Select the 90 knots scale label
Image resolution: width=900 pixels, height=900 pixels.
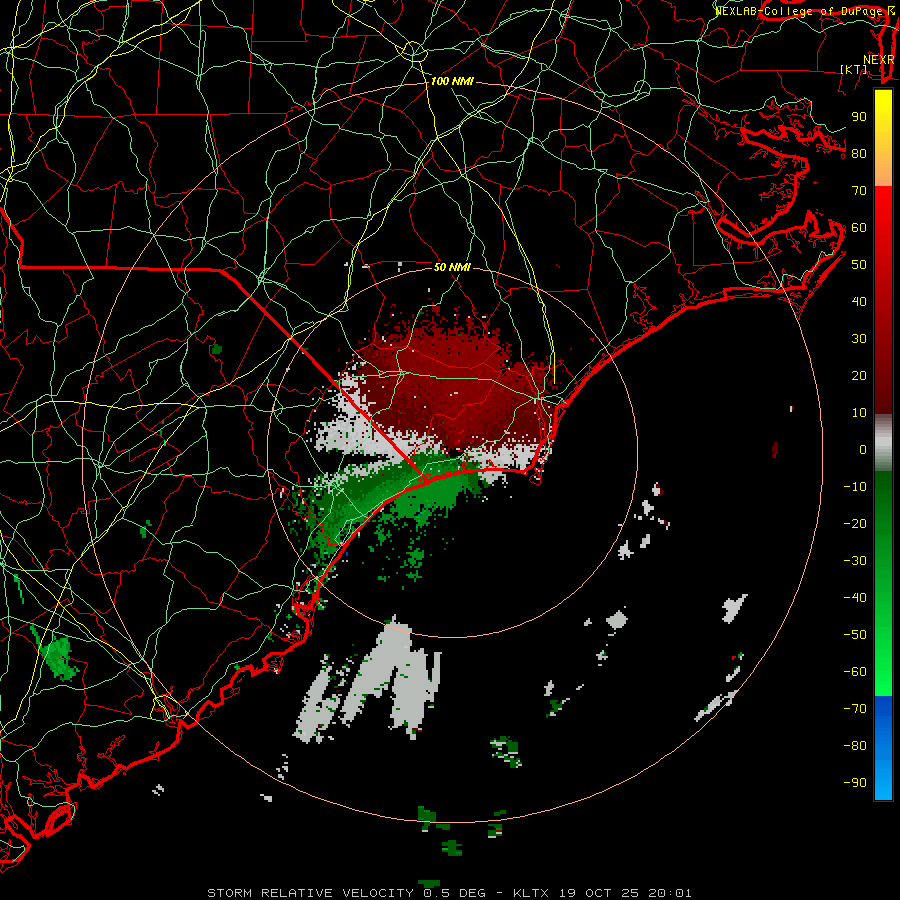click(859, 117)
